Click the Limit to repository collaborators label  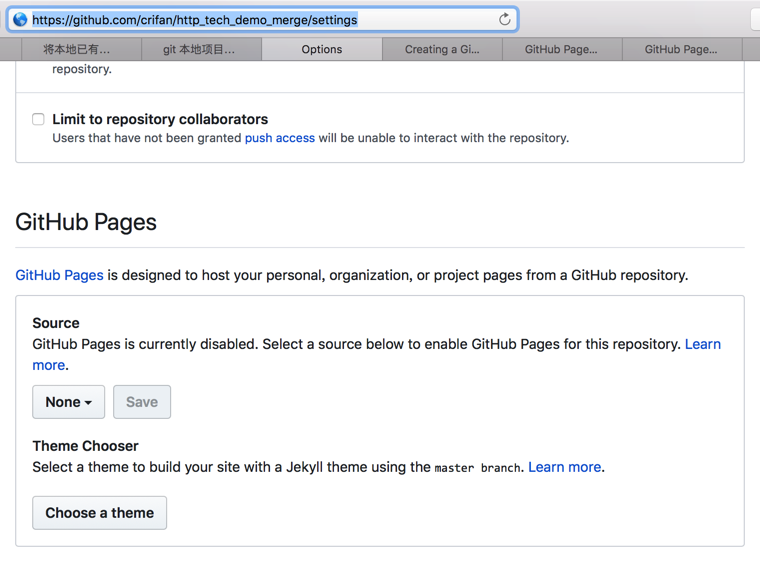(x=160, y=119)
